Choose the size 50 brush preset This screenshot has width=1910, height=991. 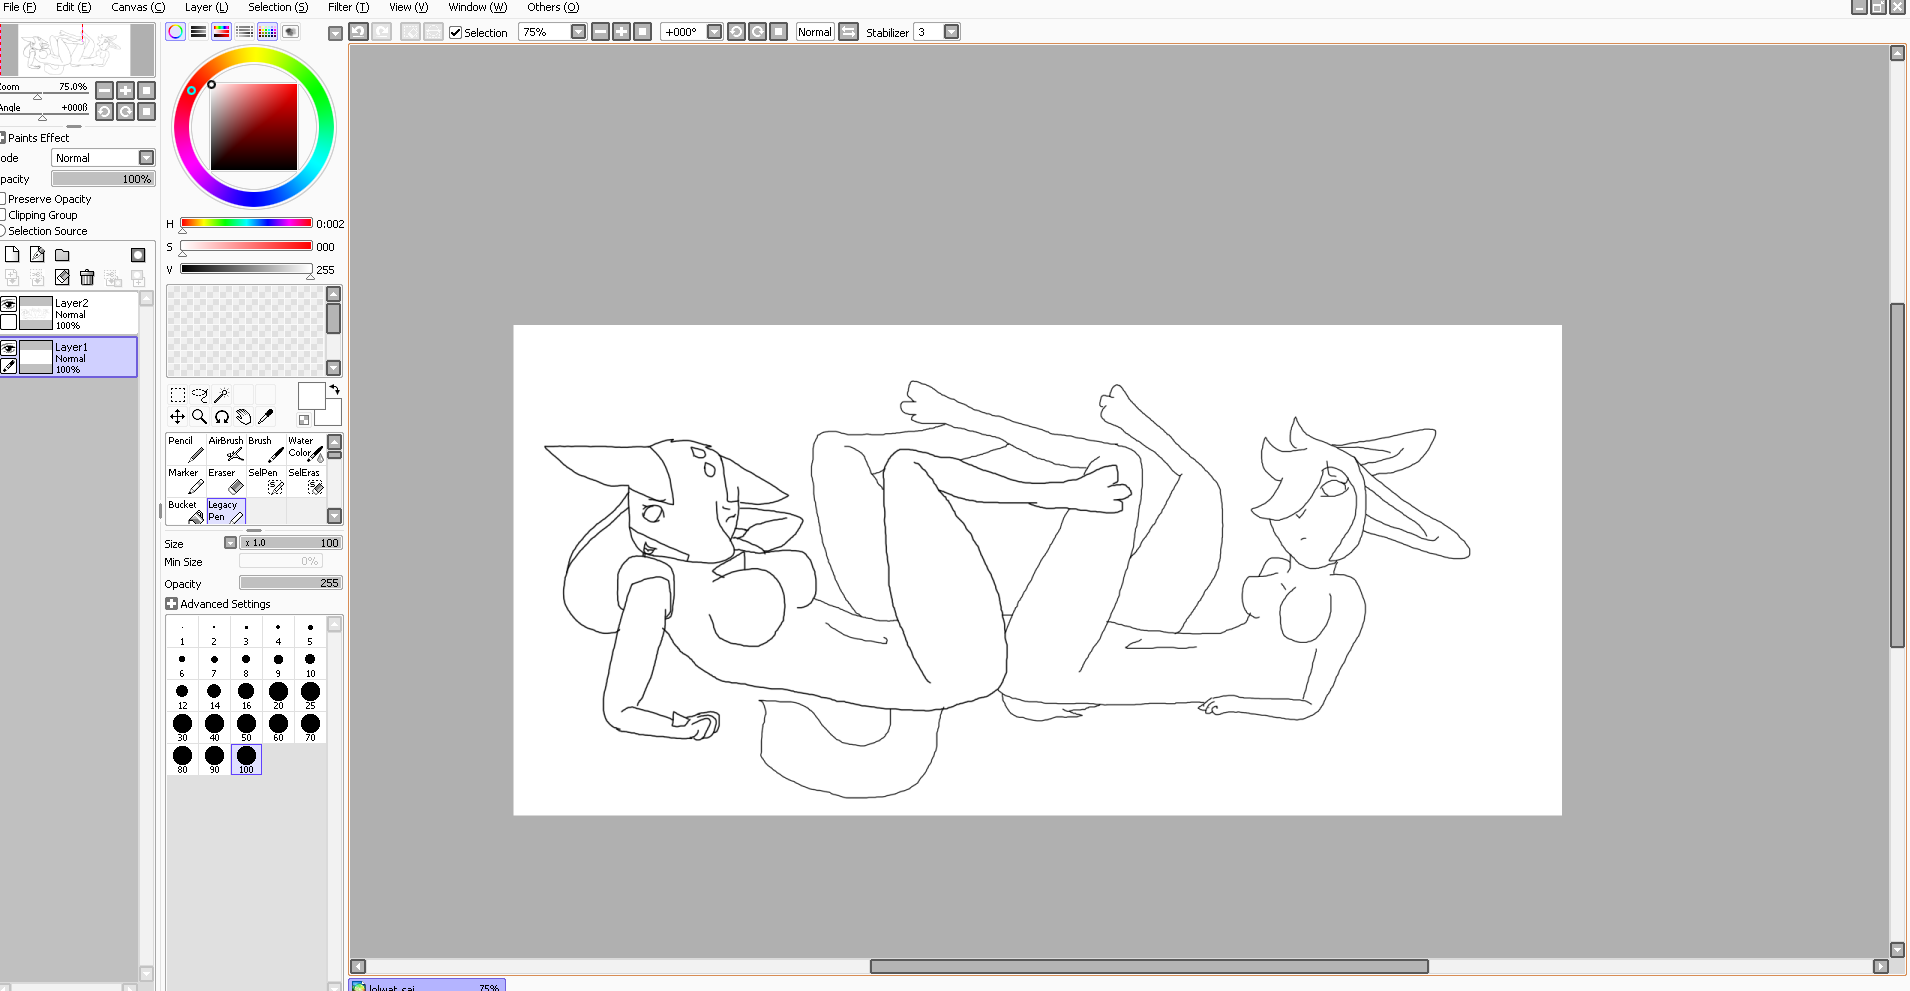(246, 727)
